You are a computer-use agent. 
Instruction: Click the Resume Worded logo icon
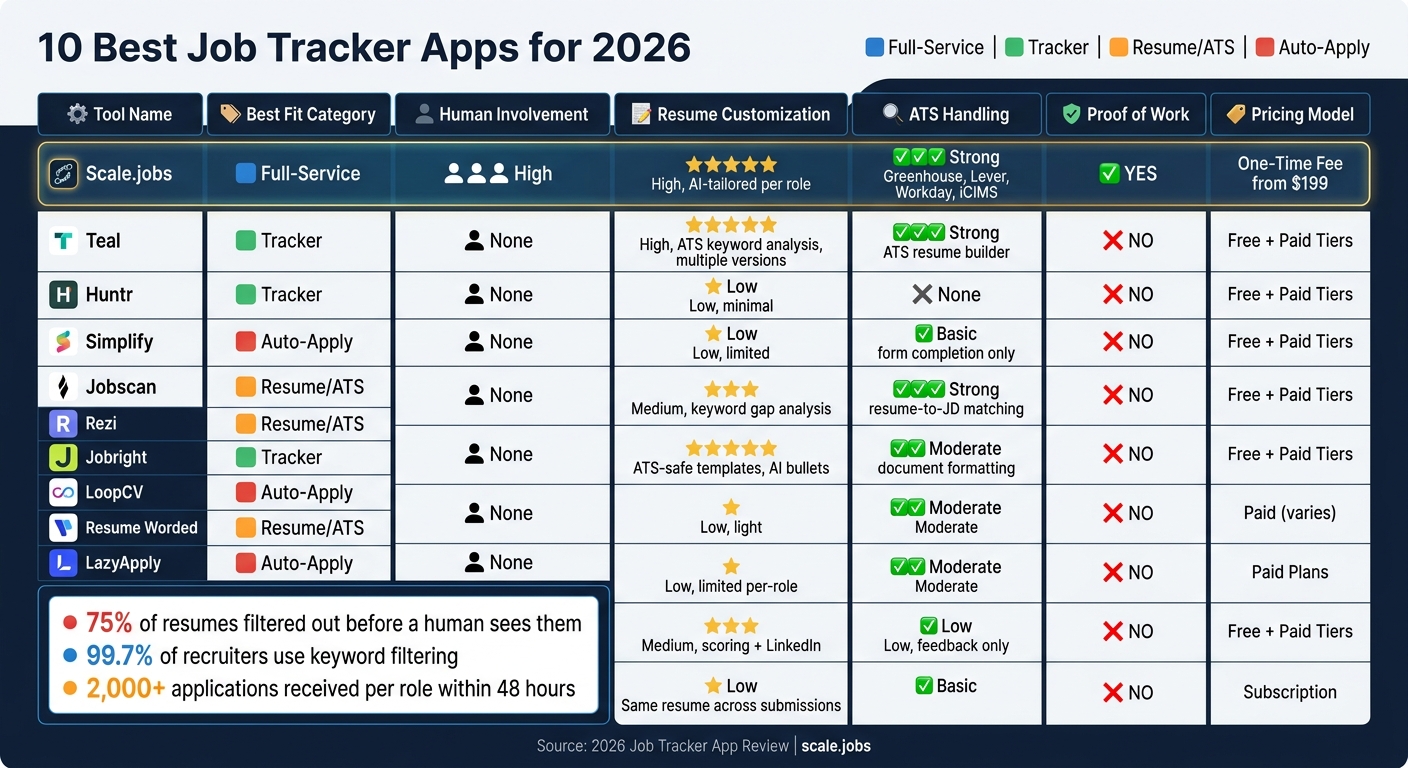pyautogui.click(x=64, y=528)
